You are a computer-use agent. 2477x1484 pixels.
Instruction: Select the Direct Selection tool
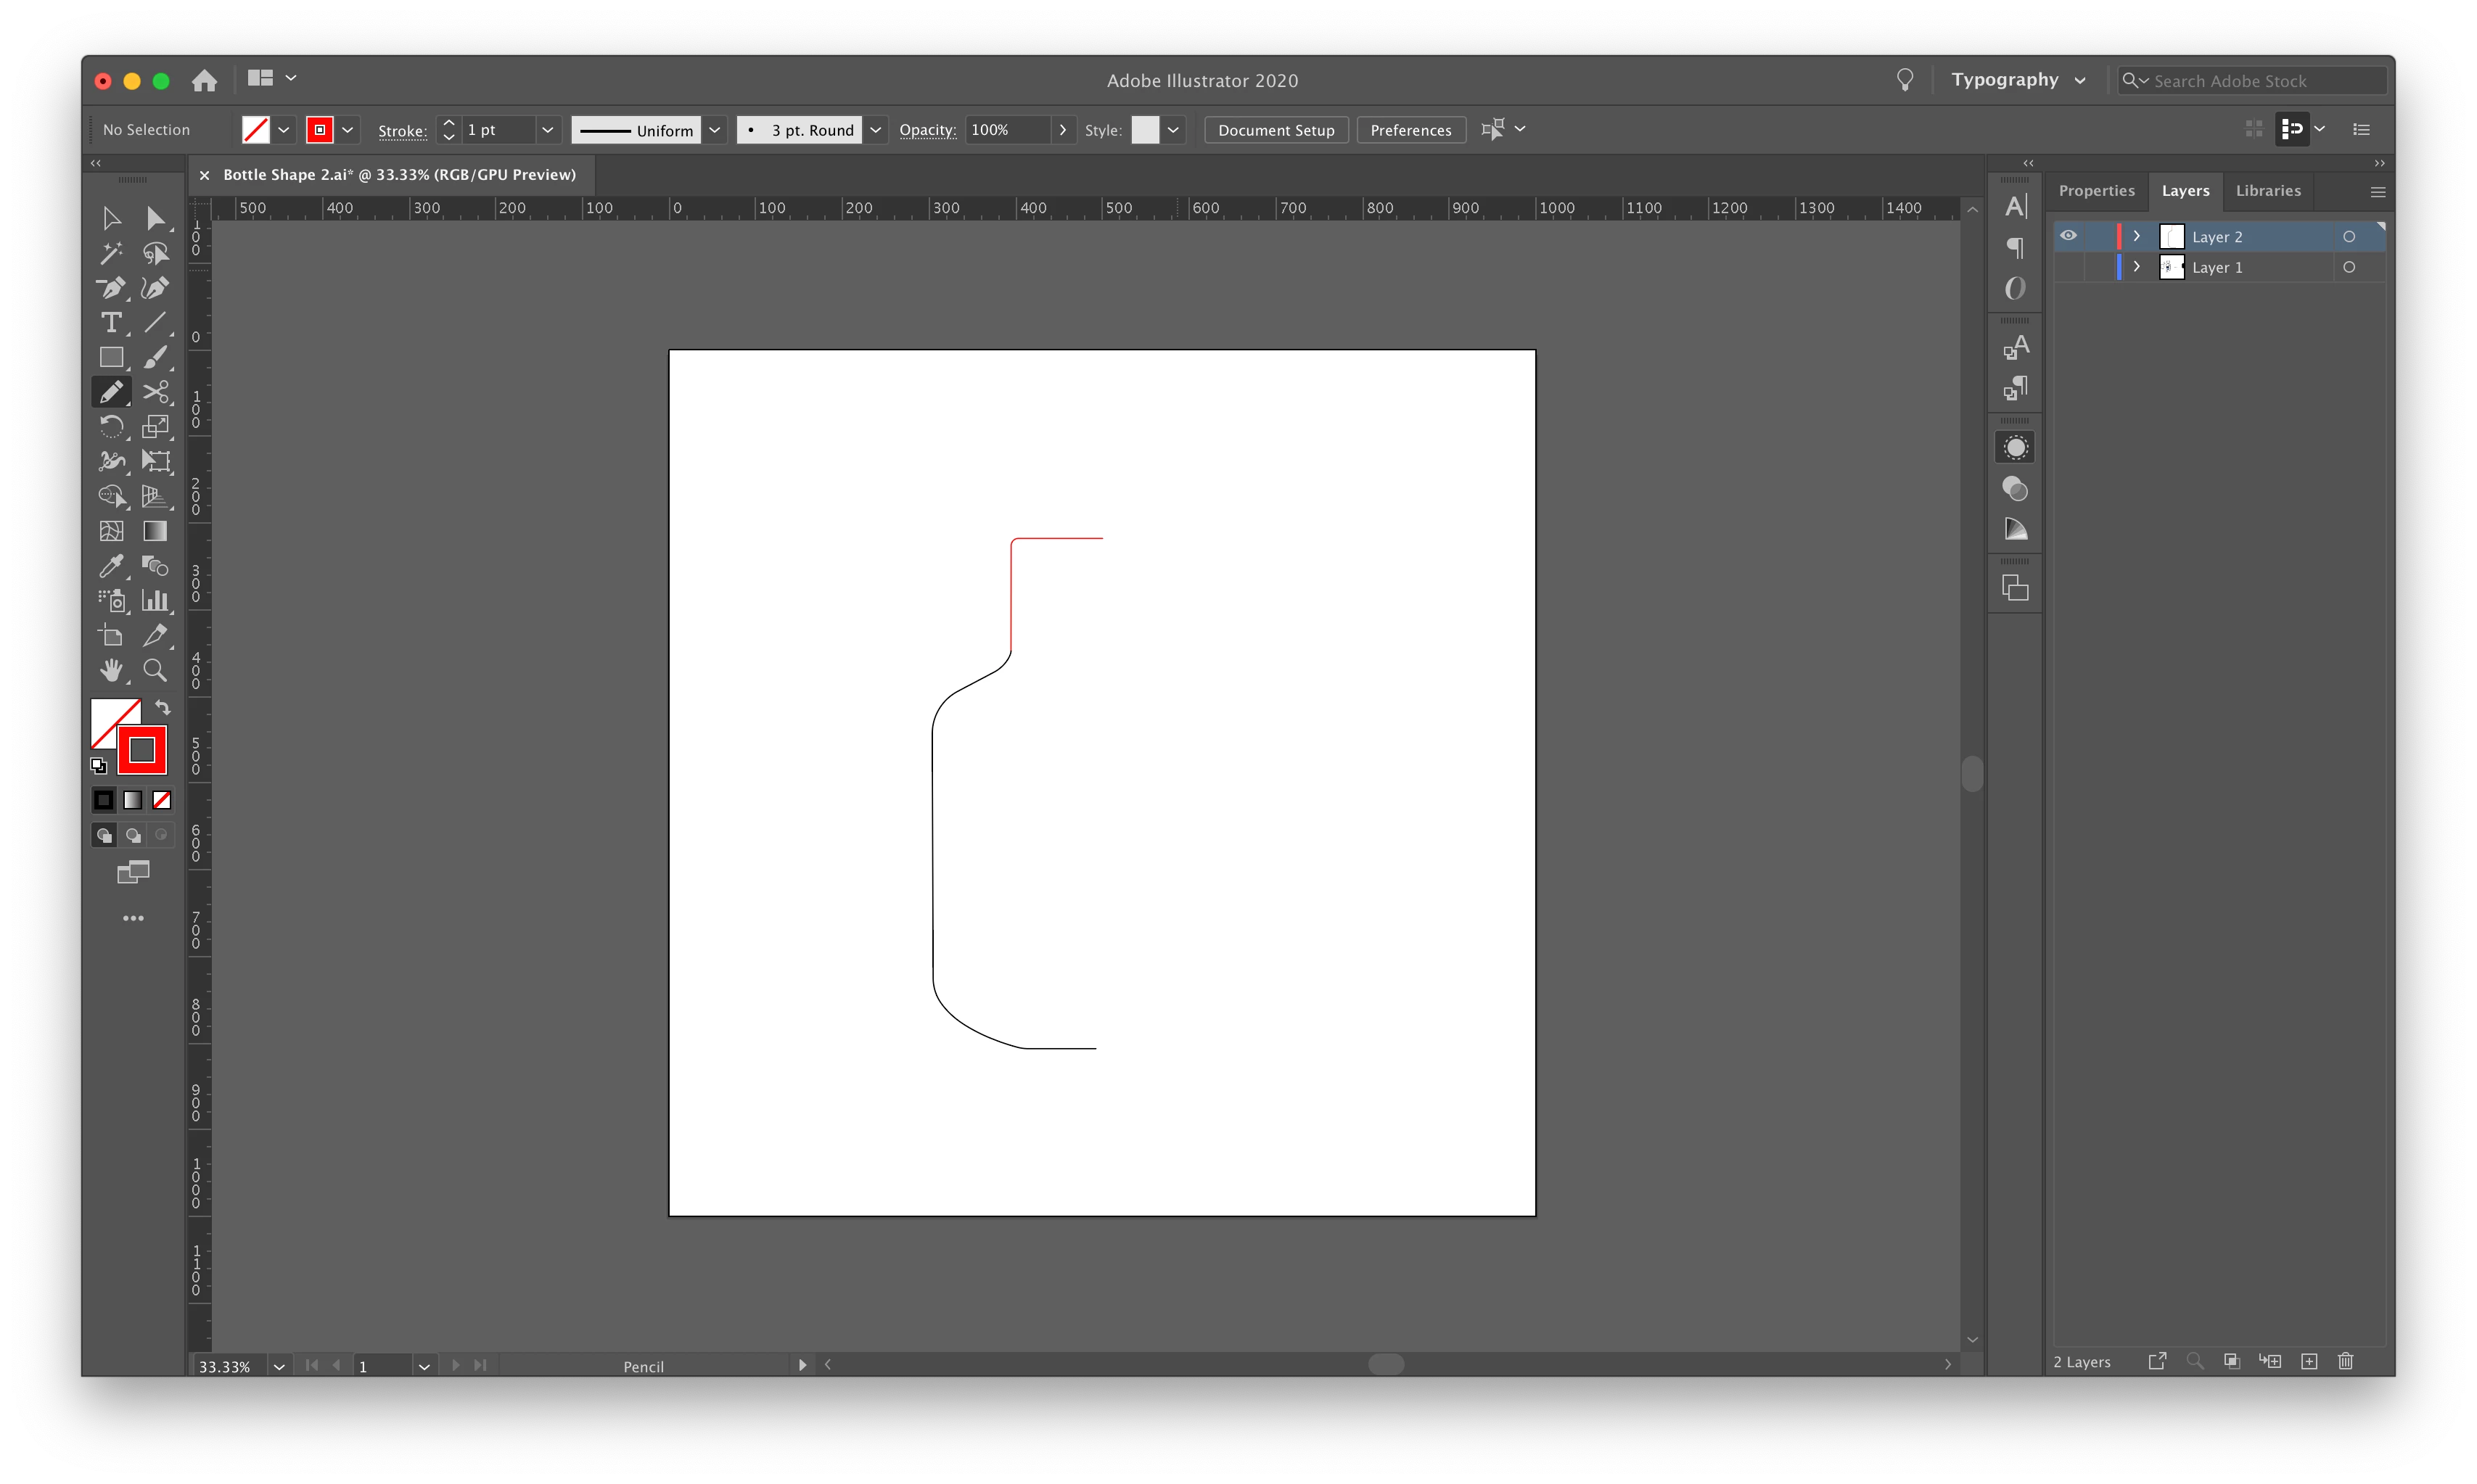[x=155, y=218]
